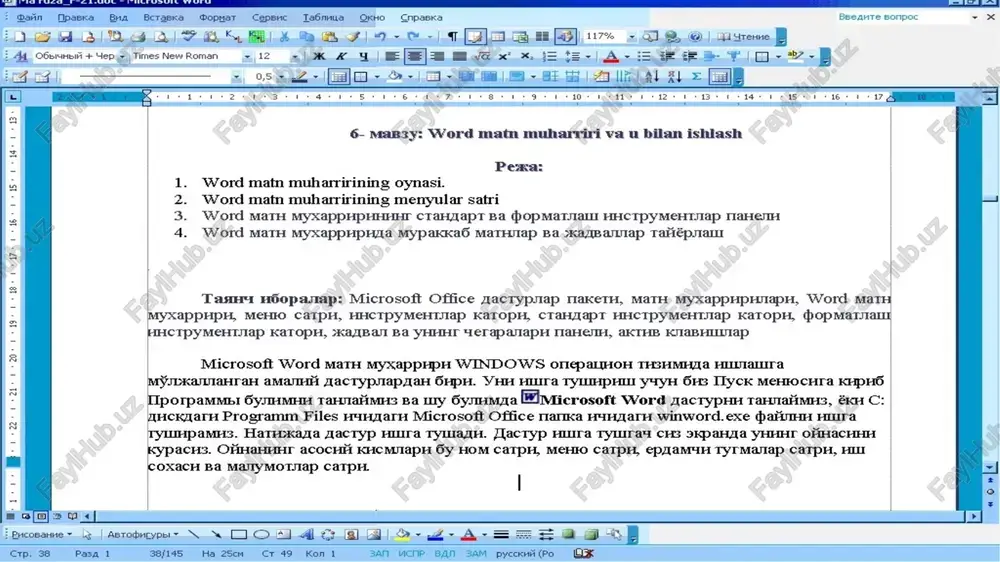Screen dimensions: 1000x562
Task: Insert an Excel worksheet
Action: [x=520, y=37]
